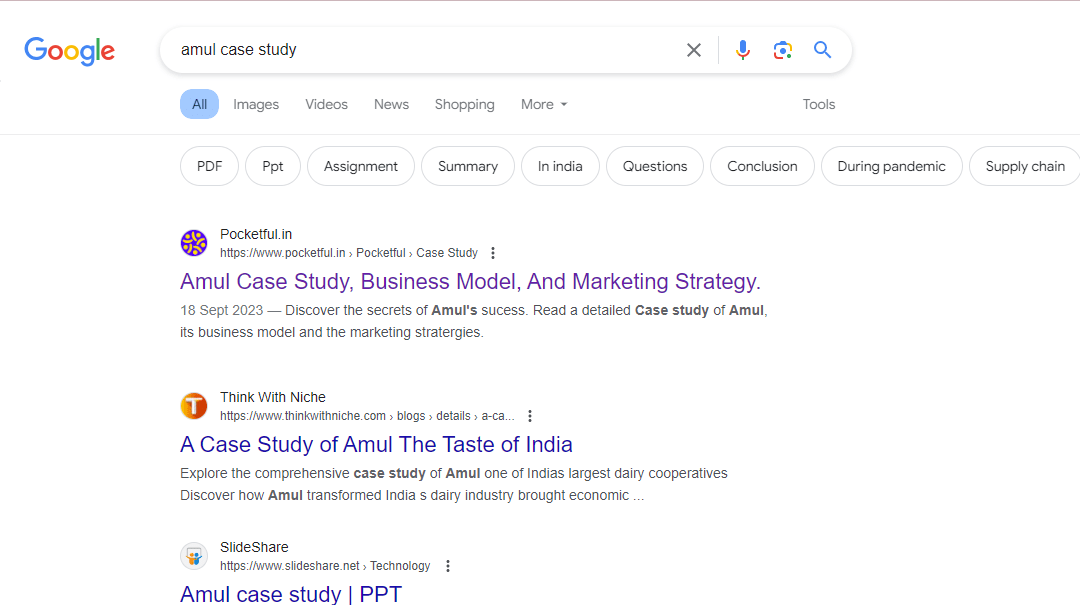Select the Supply chain filter chip
The height and width of the screenshot is (605, 1080).
(1024, 166)
